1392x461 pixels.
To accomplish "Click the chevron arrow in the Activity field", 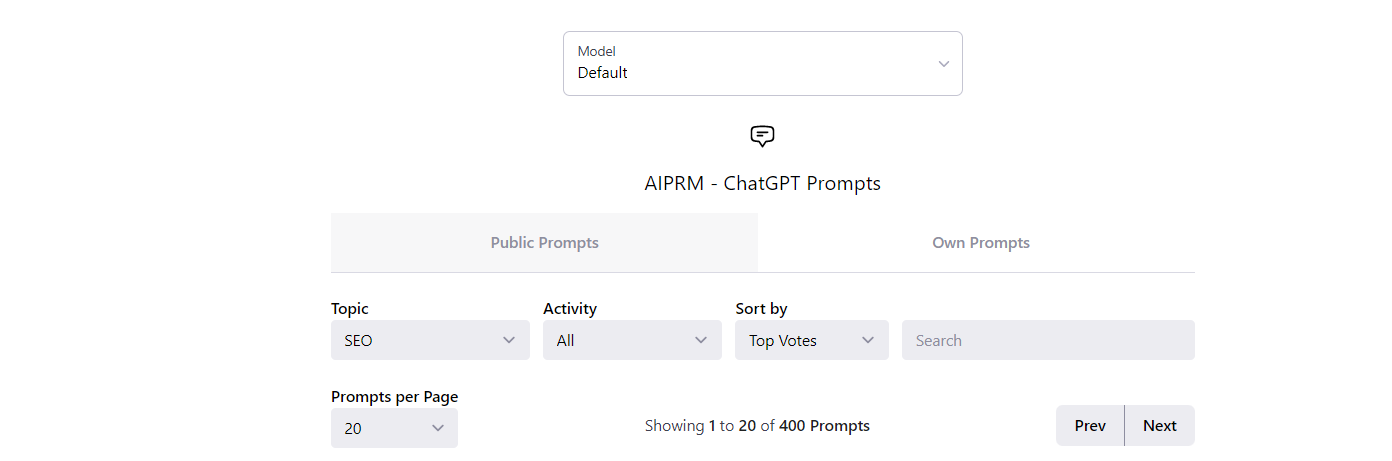I will [x=701, y=340].
